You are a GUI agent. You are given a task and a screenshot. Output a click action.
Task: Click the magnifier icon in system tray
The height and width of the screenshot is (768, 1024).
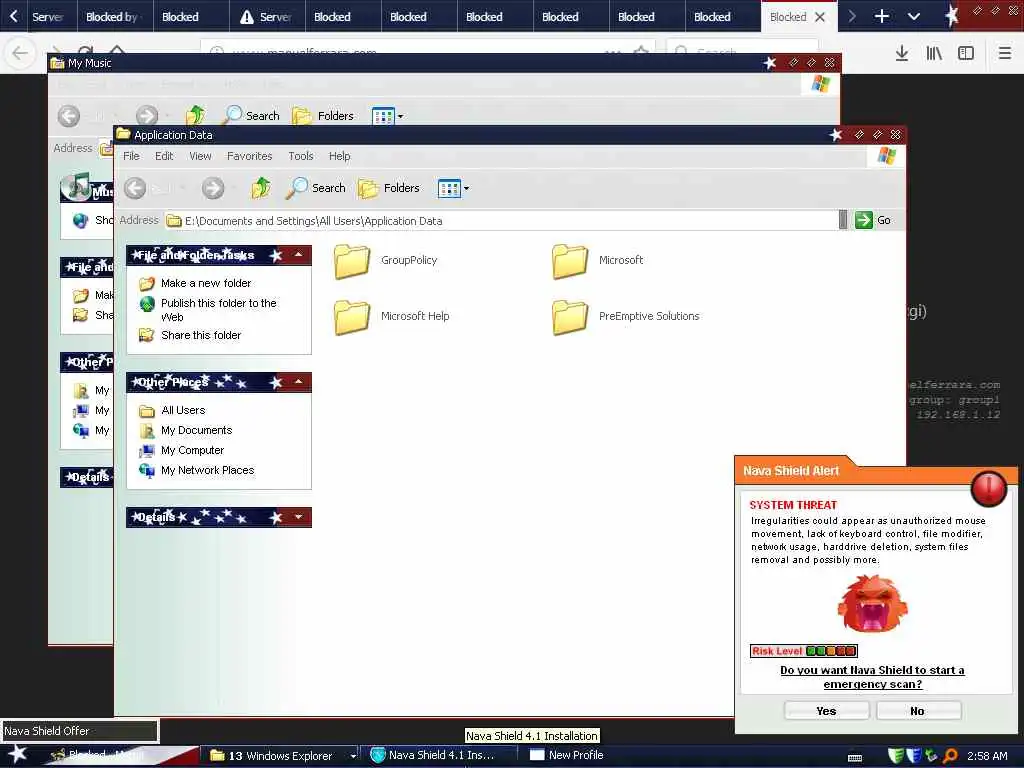pyautogui.click(x=950, y=756)
